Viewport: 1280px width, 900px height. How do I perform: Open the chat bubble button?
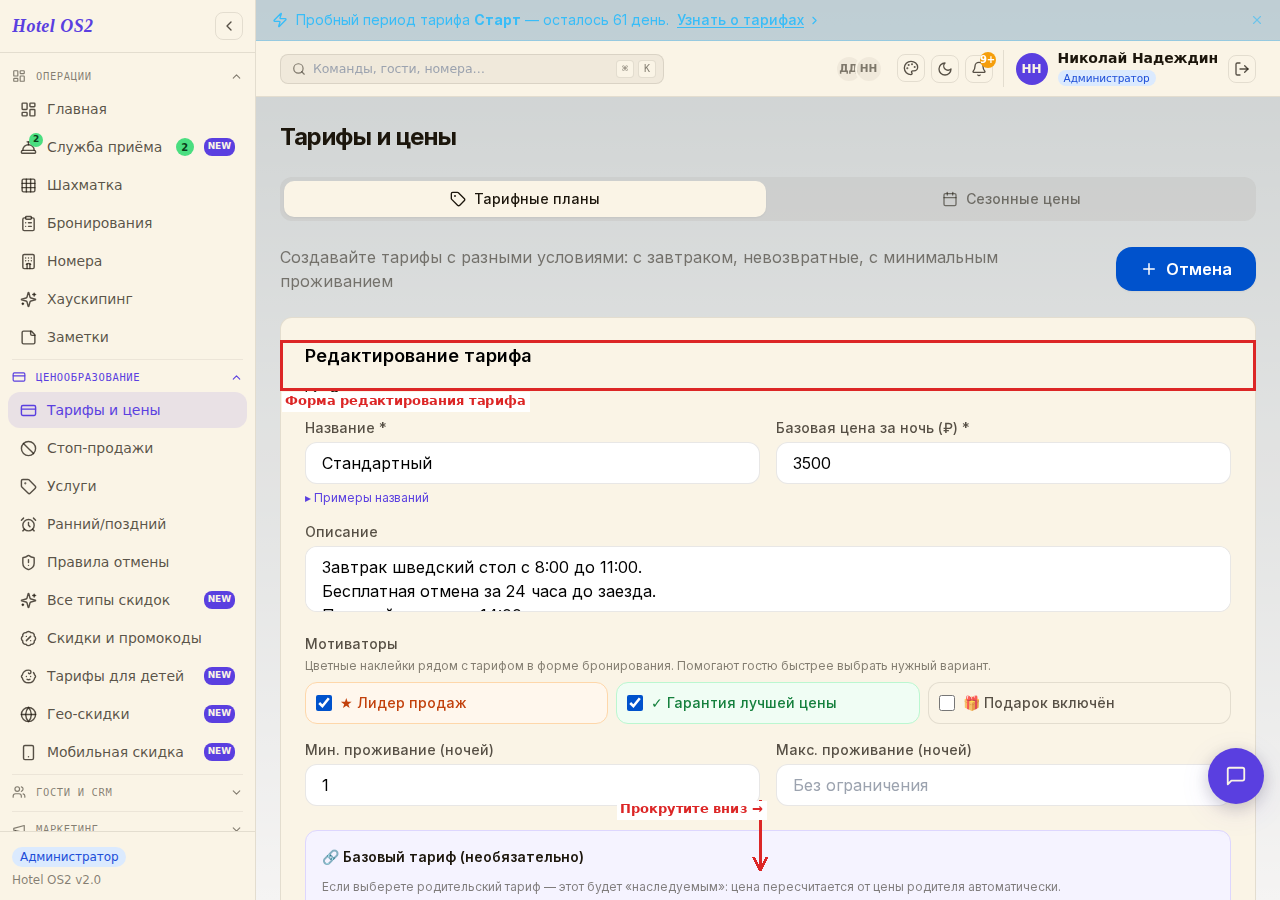(x=1236, y=776)
